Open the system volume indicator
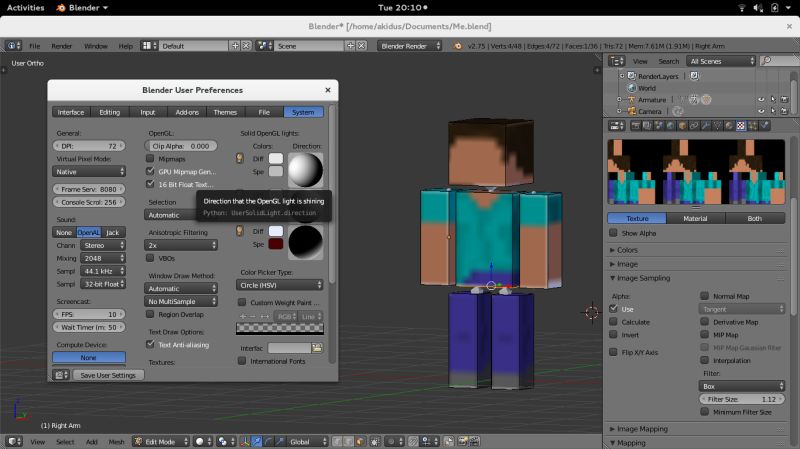The image size is (800, 449). [x=758, y=8]
